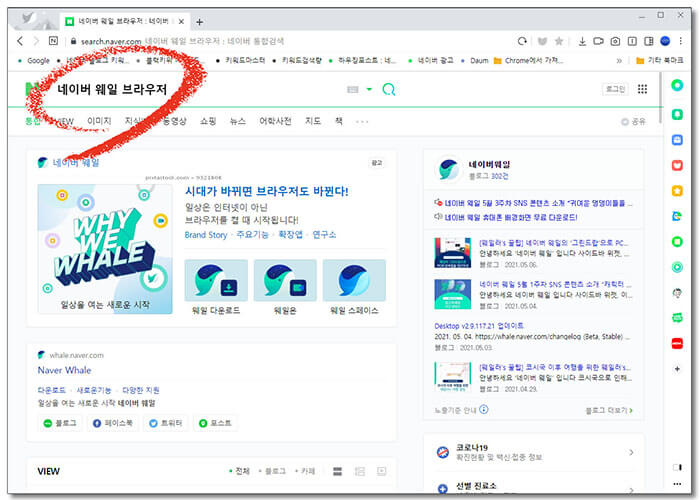Expand more search tabs with the ··· button

362,121
